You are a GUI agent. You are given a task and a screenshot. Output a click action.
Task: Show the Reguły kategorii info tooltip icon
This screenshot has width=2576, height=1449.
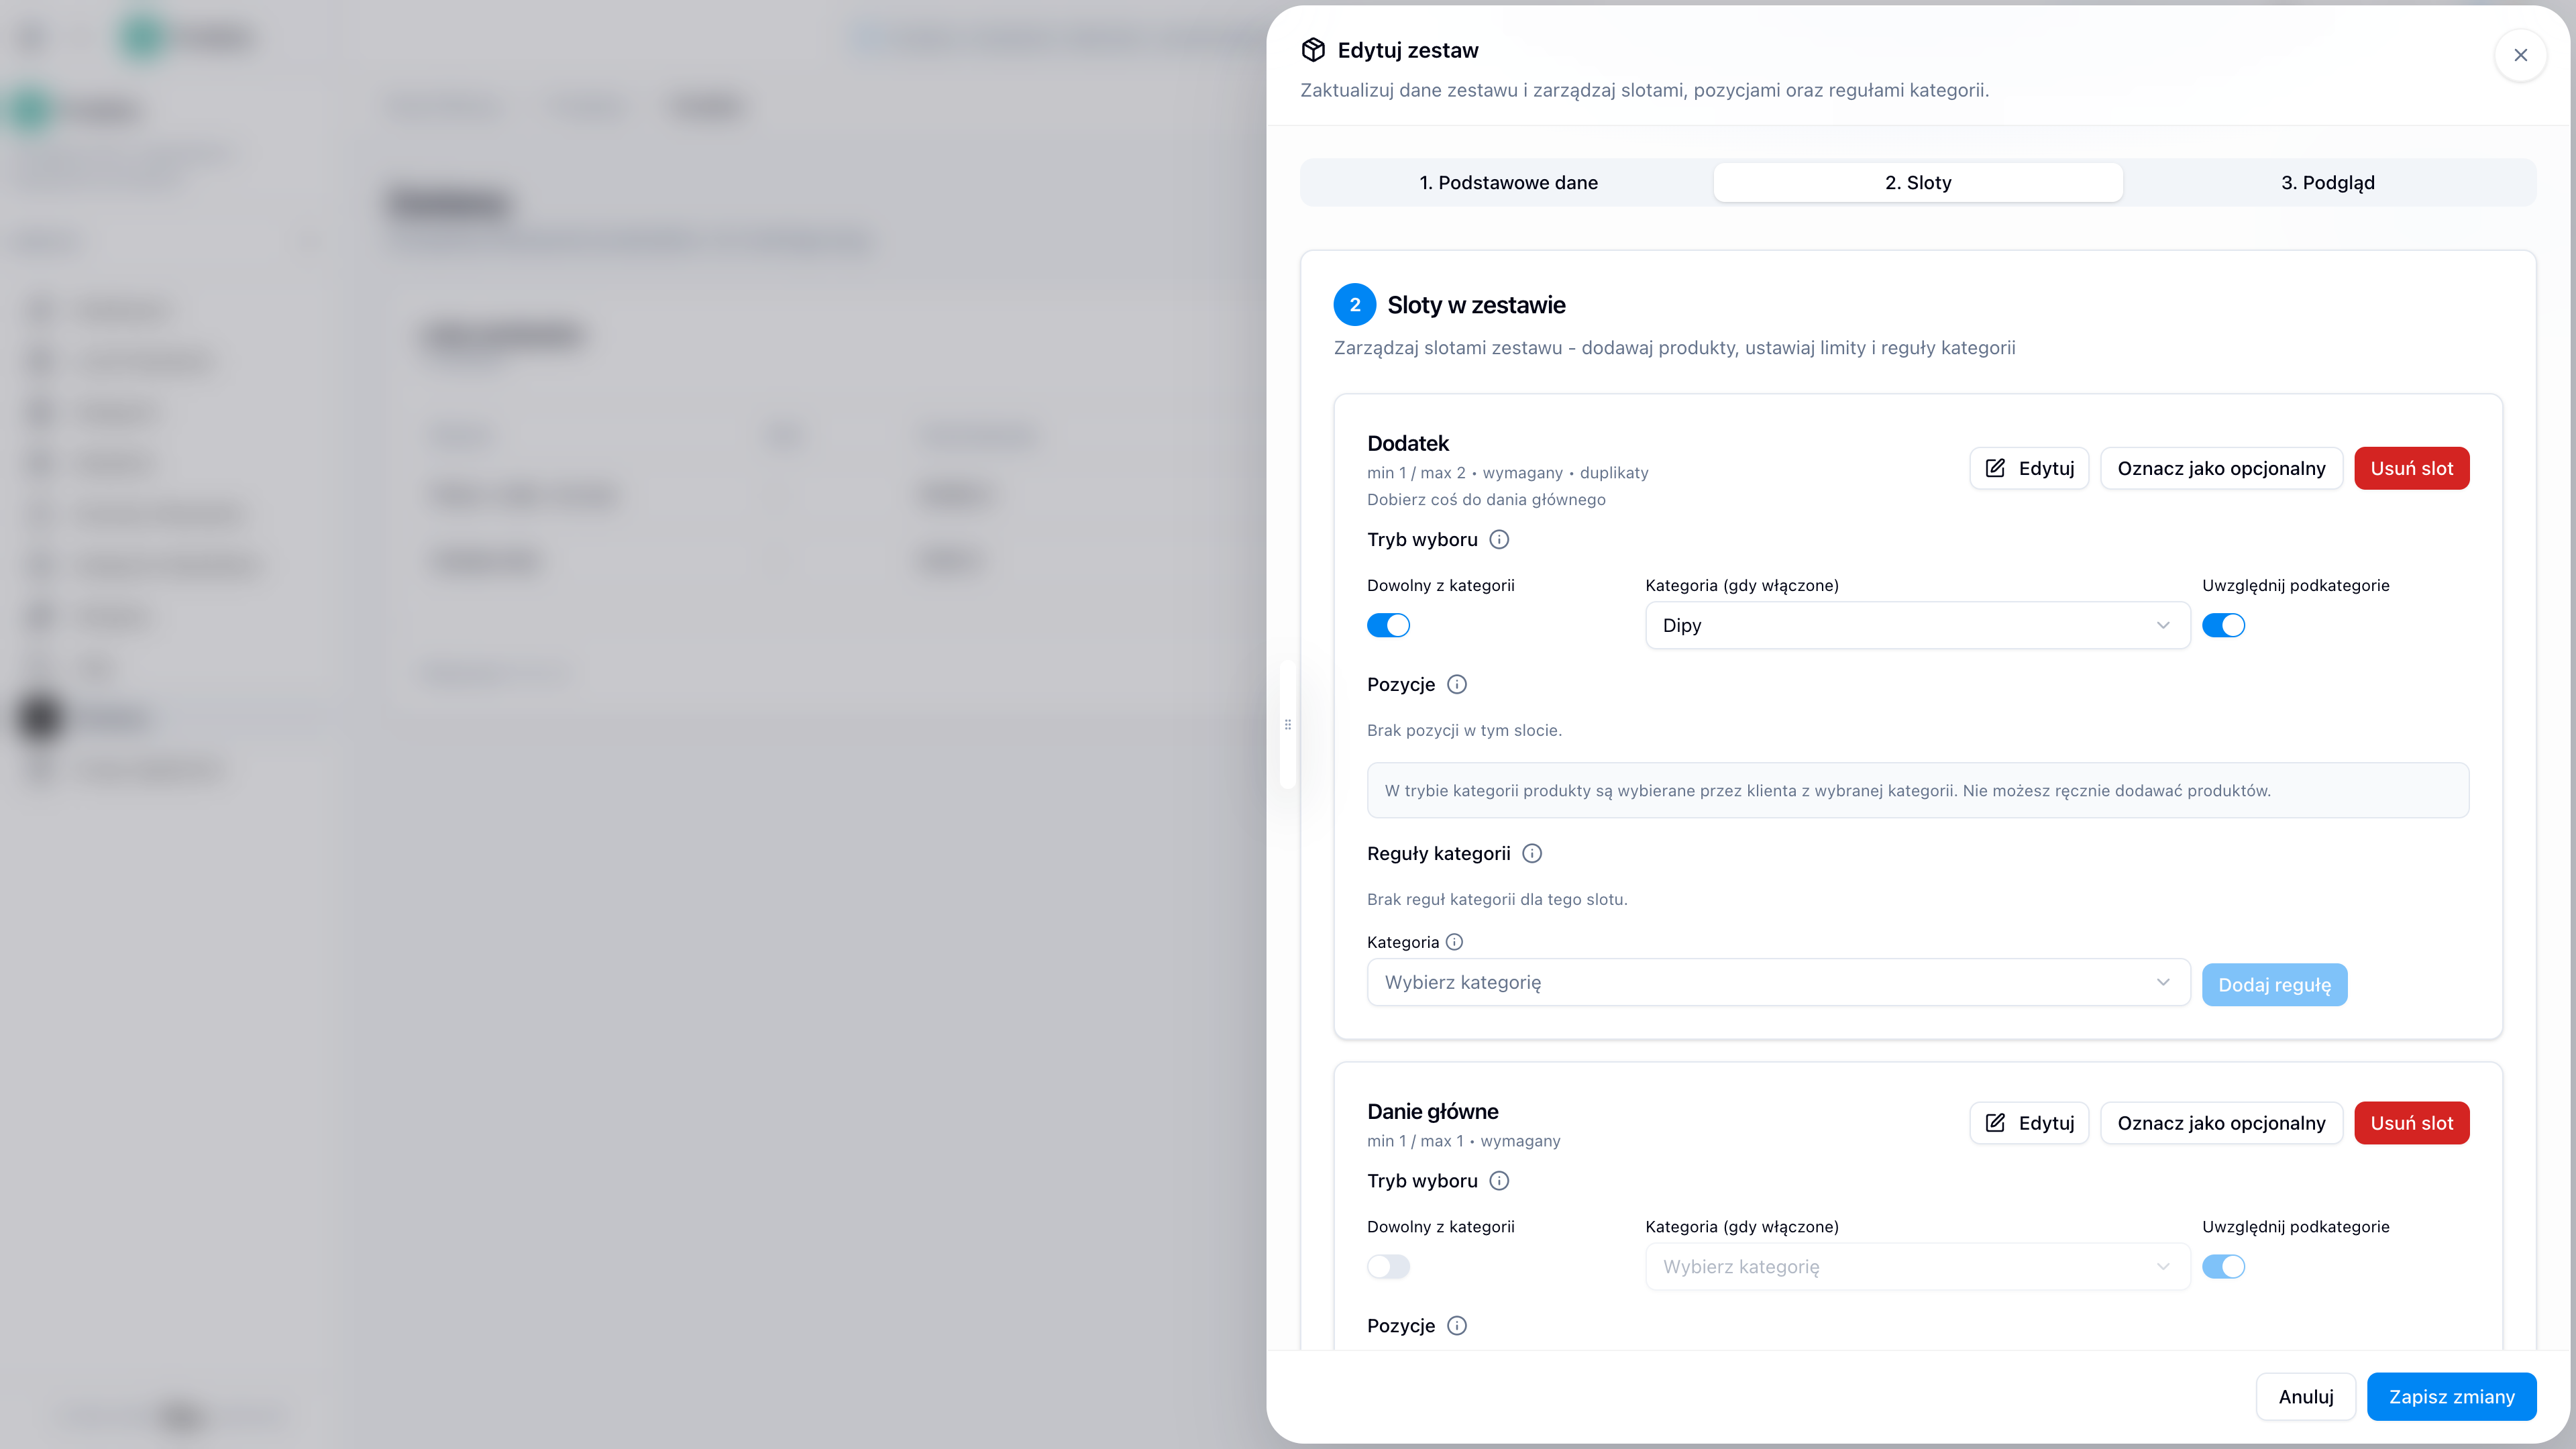(1532, 854)
